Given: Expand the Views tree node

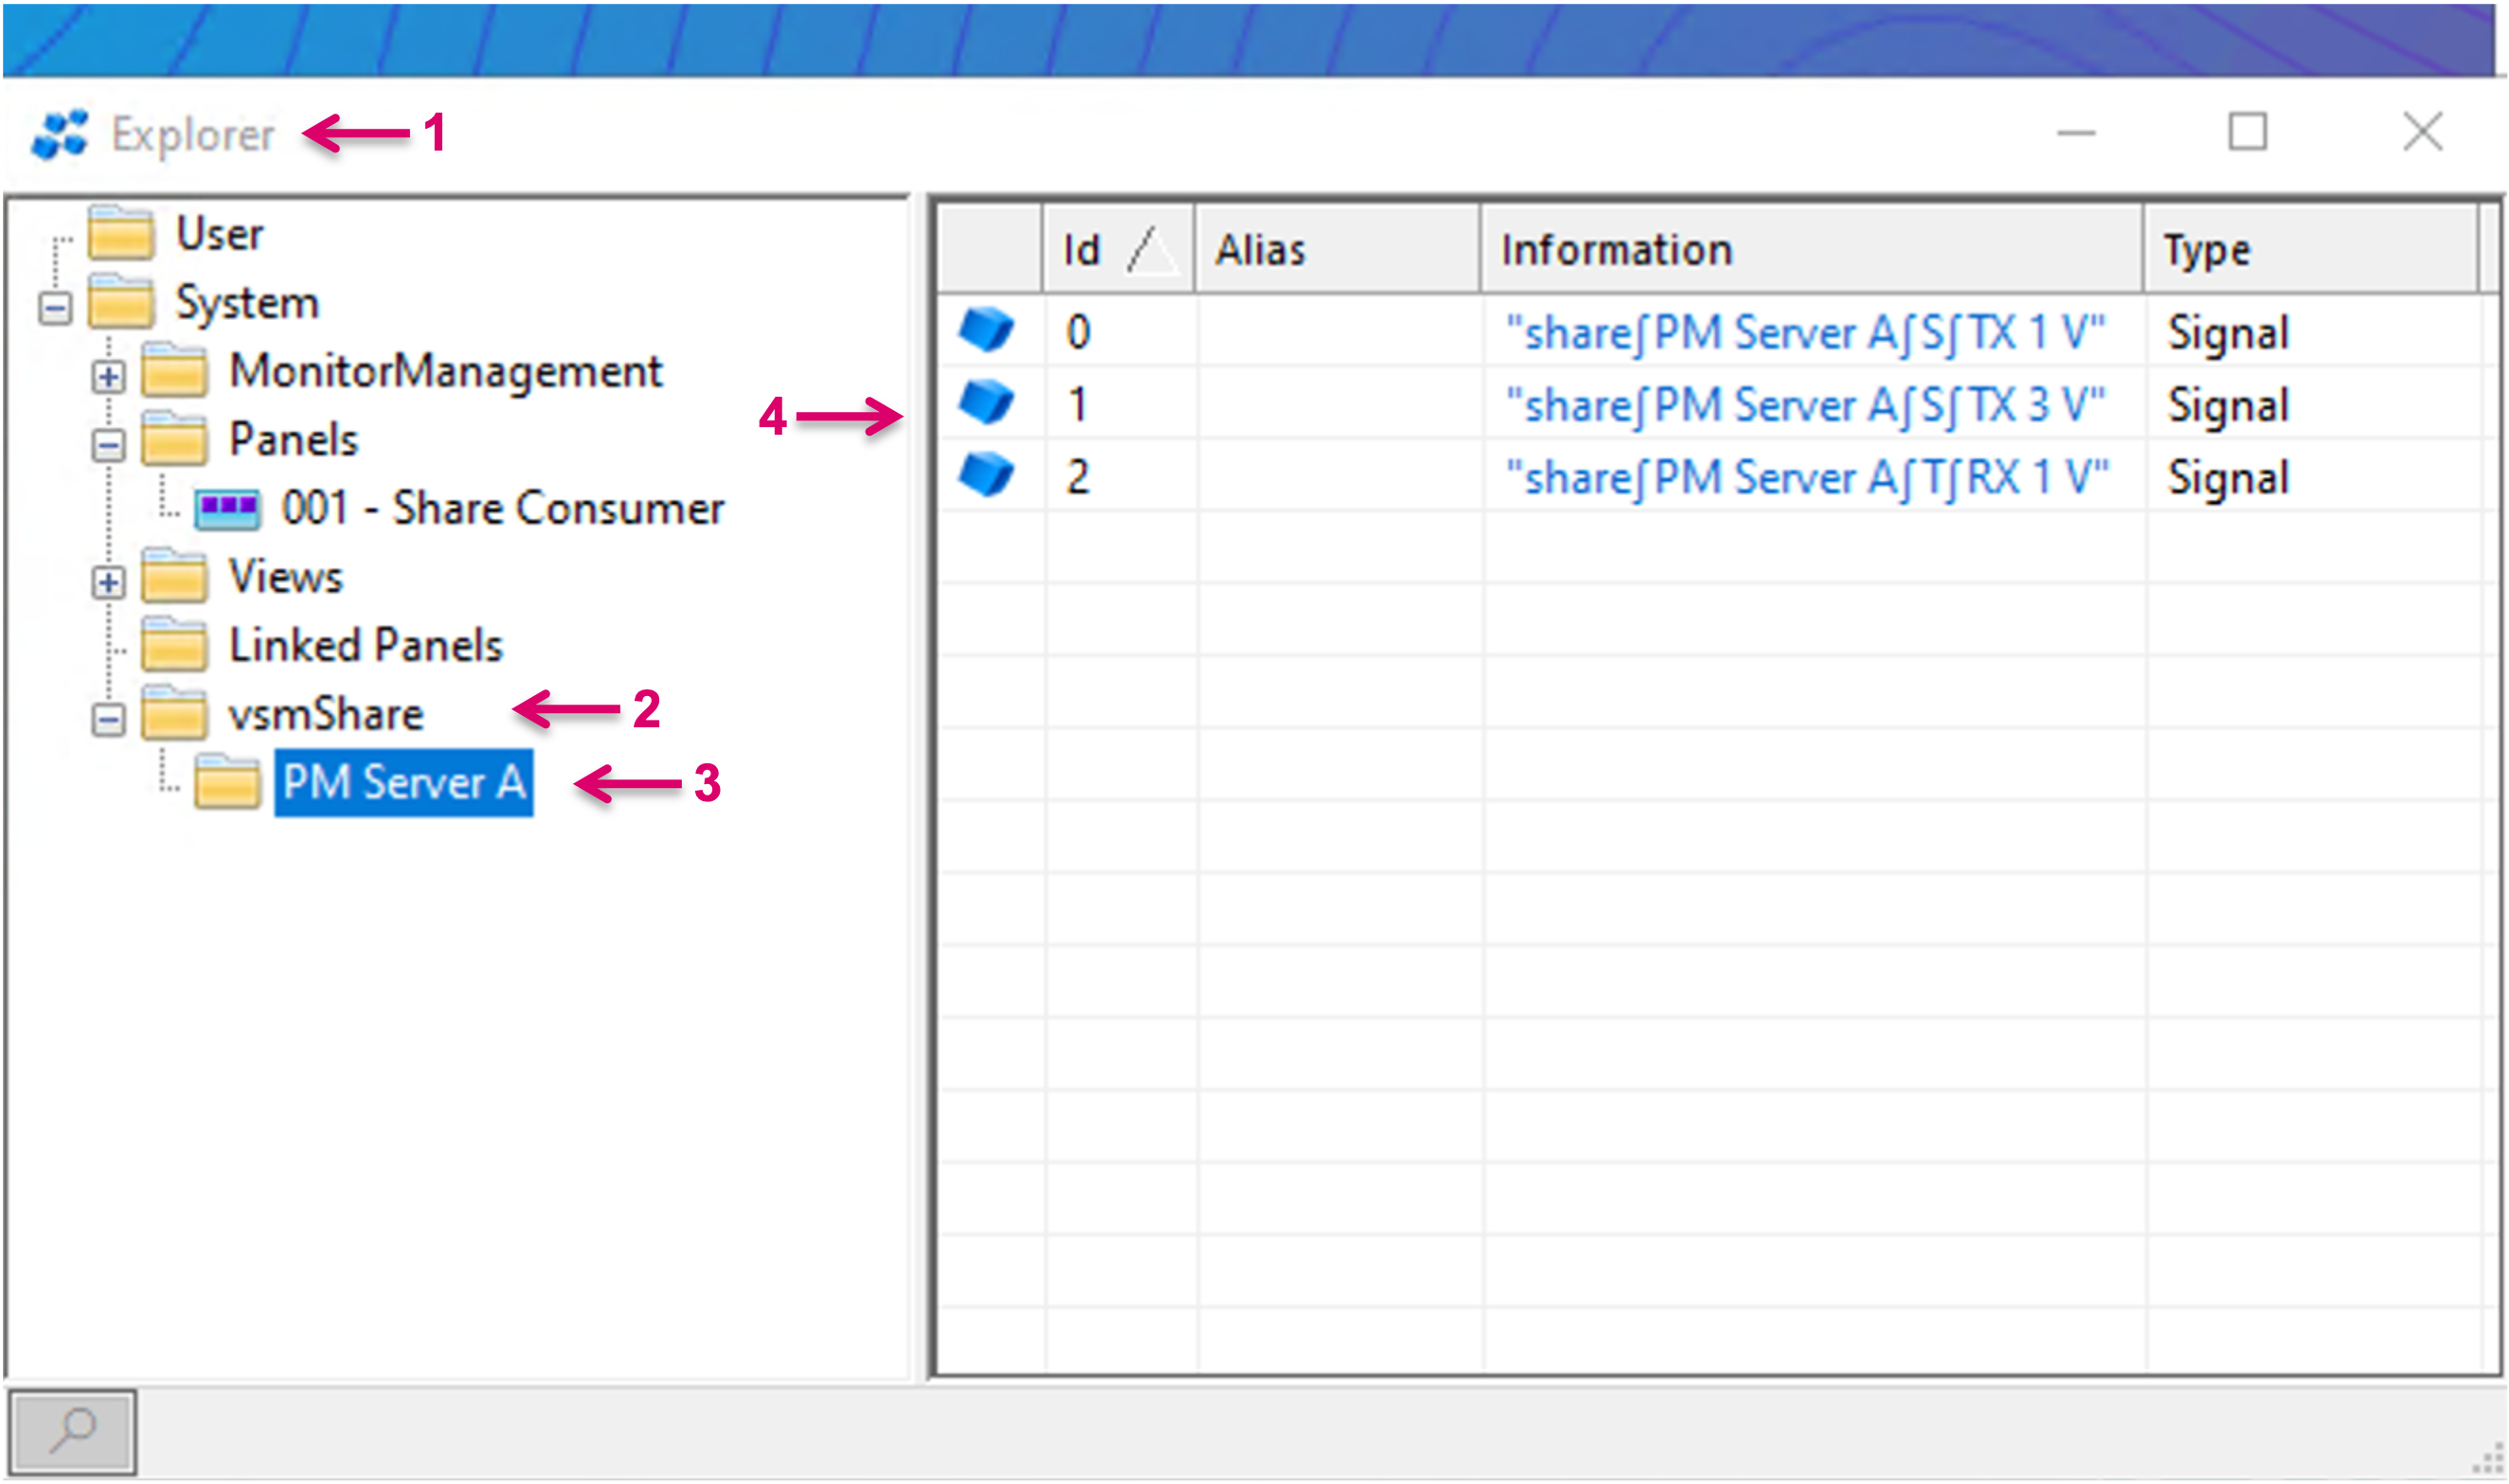Looking at the screenshot, I should [x=109, y=582].
